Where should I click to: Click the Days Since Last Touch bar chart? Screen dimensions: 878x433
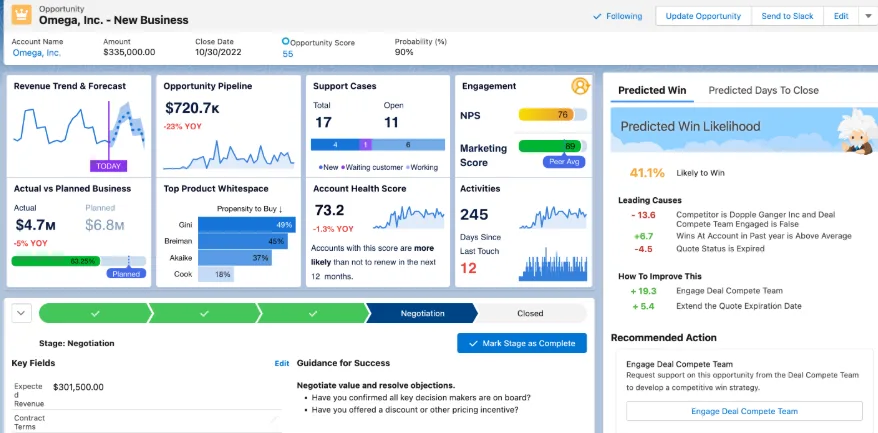tap(553, 263)
